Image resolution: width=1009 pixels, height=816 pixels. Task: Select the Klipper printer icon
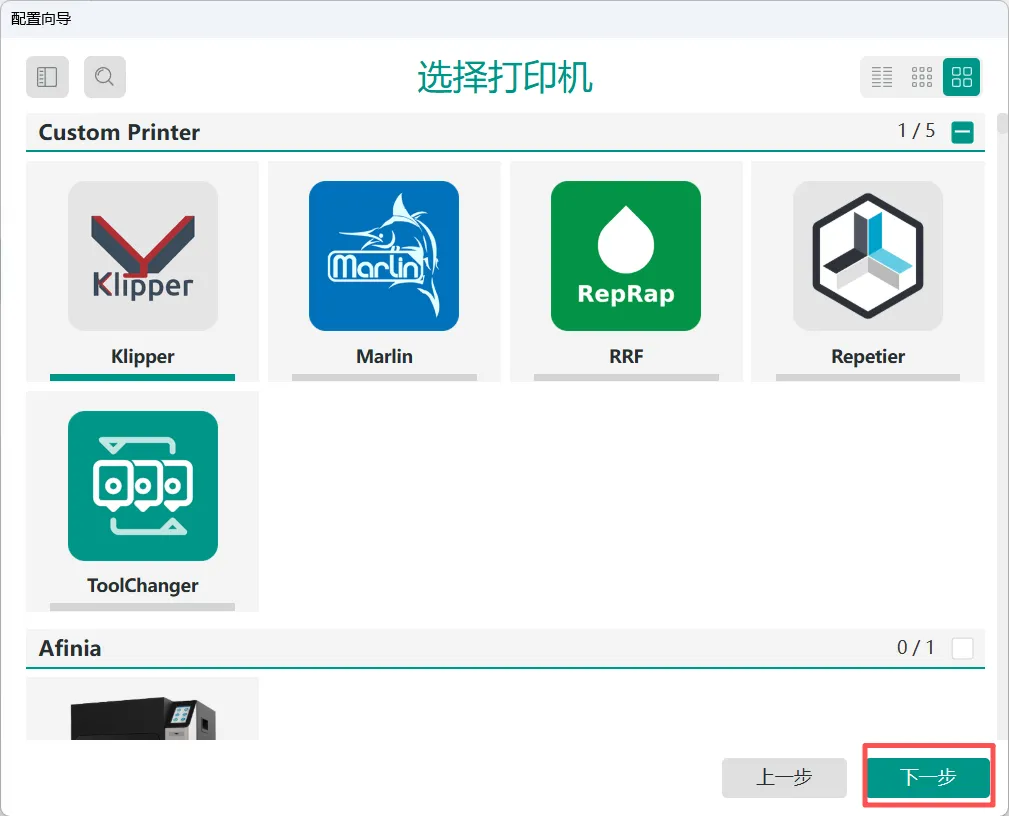point(143,255)
